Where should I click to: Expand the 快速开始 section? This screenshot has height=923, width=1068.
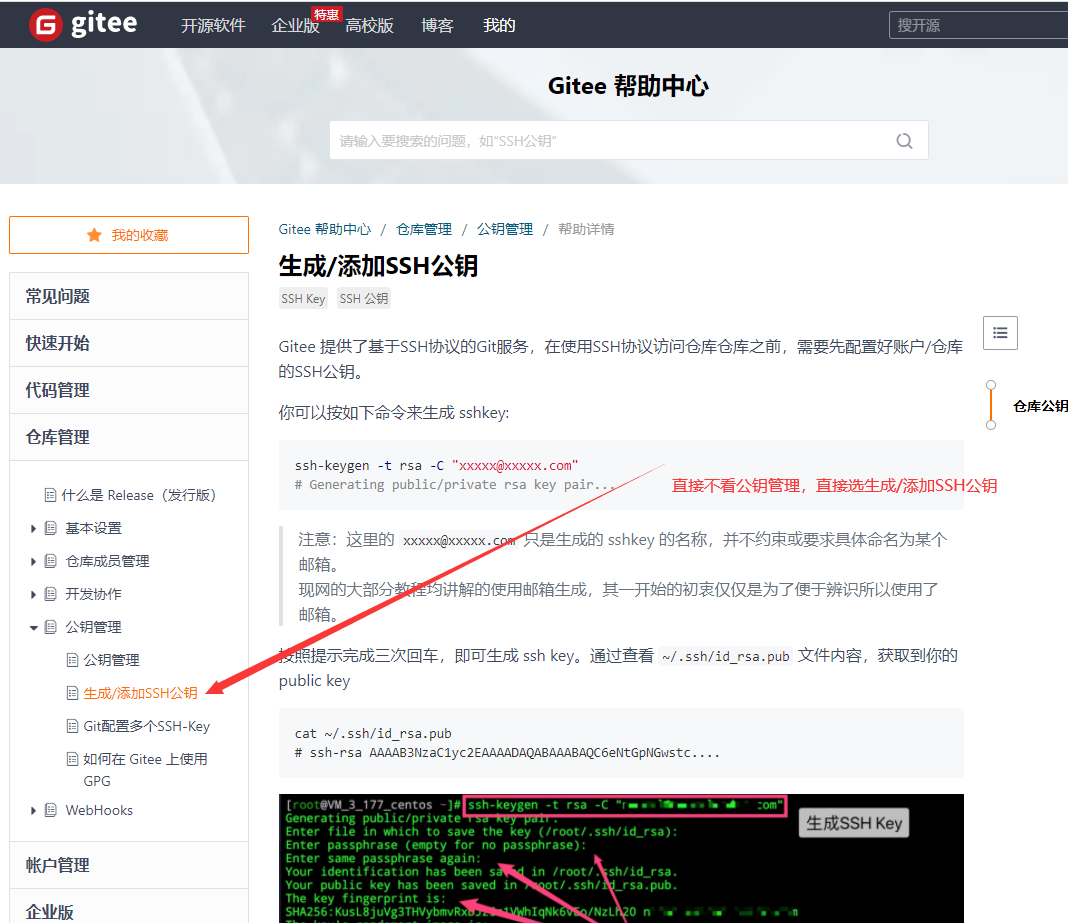[129, 343]
